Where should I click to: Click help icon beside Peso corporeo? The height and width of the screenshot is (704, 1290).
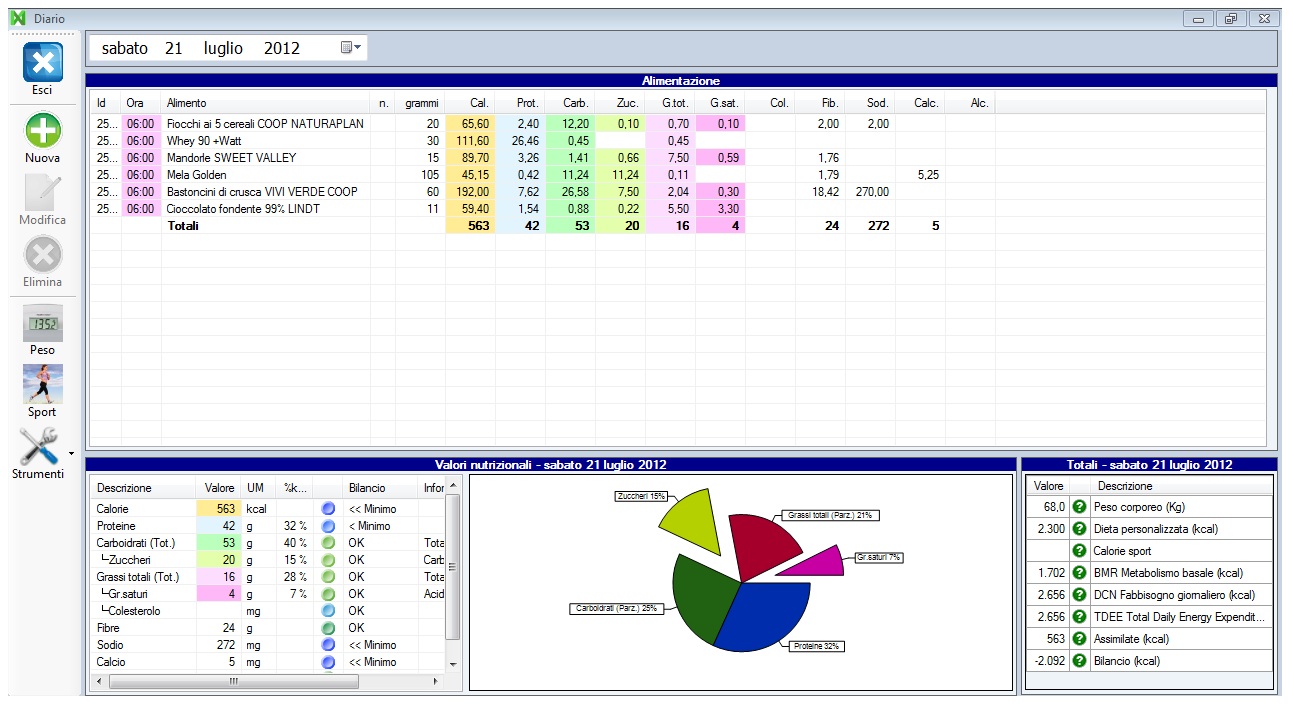coord(1079,507)
